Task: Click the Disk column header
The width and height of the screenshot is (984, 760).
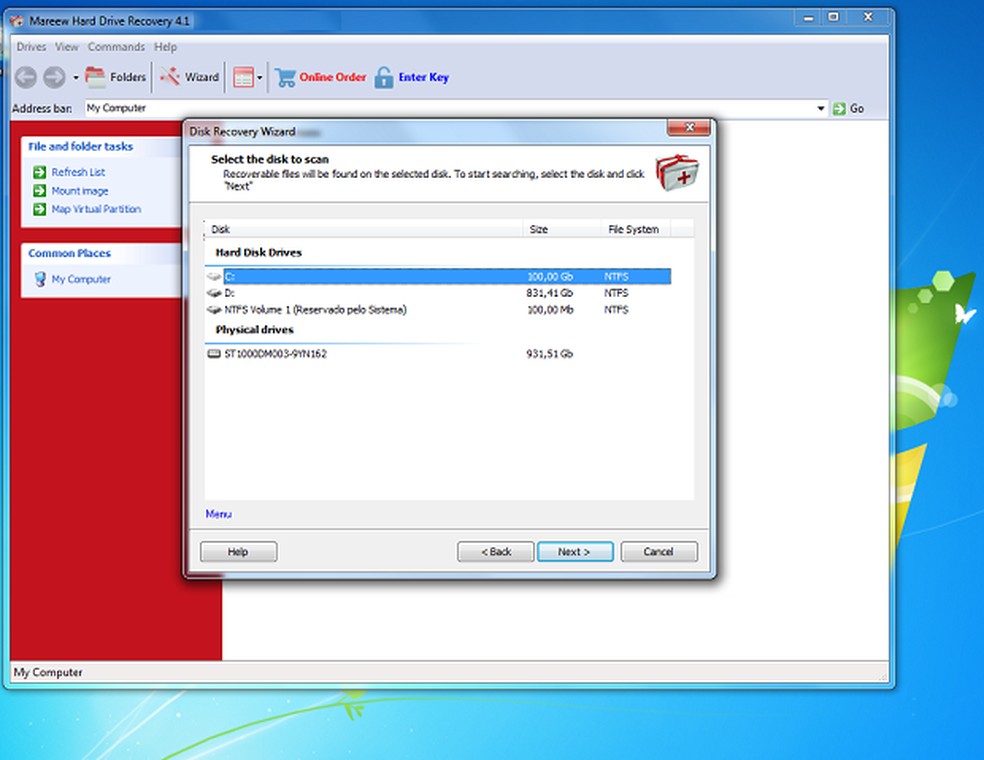Action: (364, 229)
